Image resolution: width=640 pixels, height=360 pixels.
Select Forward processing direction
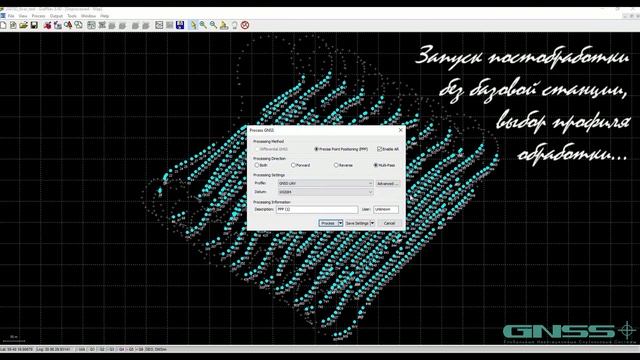click(x=300, y=165)
